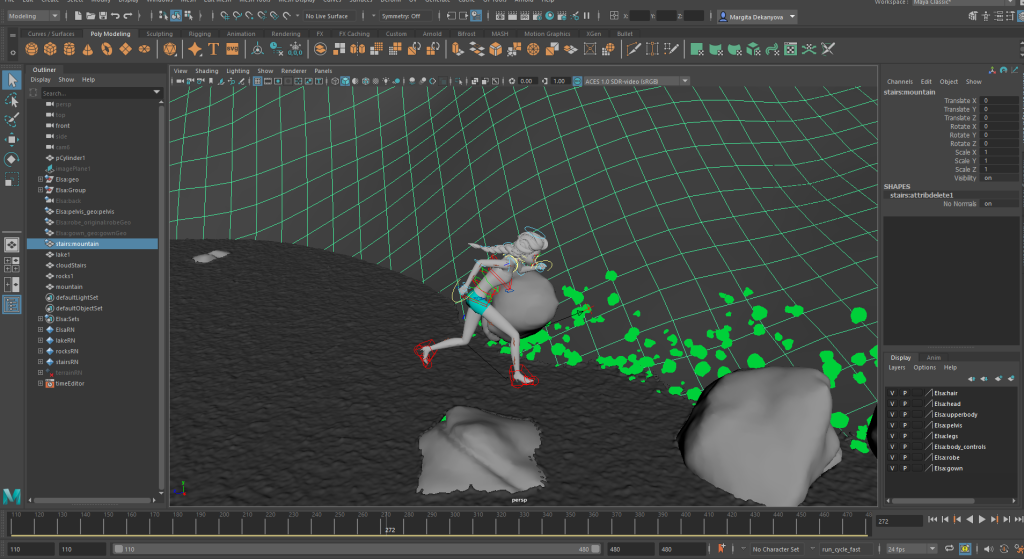Viewport: 1024px width, 559px height.
Task: Open the Margita Dekanyova account dropdown
Action: point(758,17)
